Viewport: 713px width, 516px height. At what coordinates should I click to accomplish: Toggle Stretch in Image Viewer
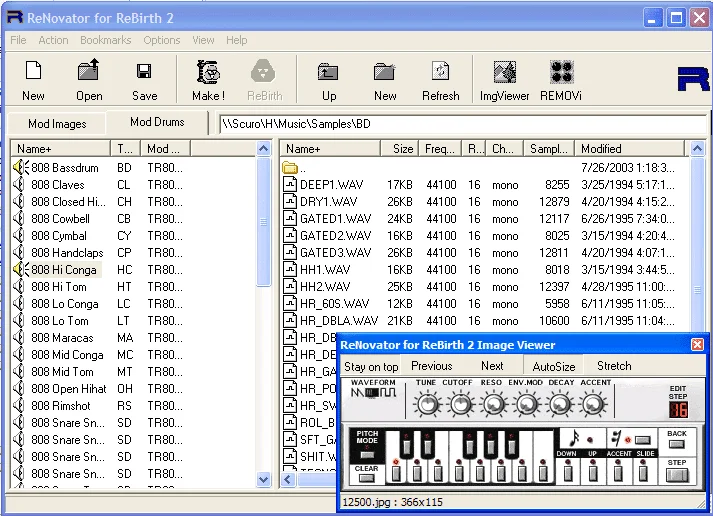[x=614, y=366]
